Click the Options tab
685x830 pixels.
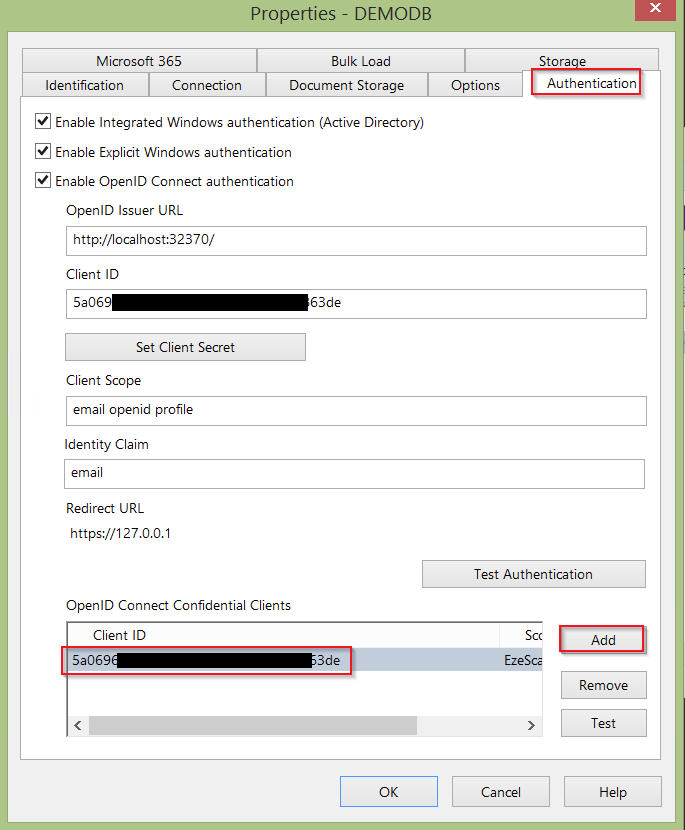[x=475, y=85]
